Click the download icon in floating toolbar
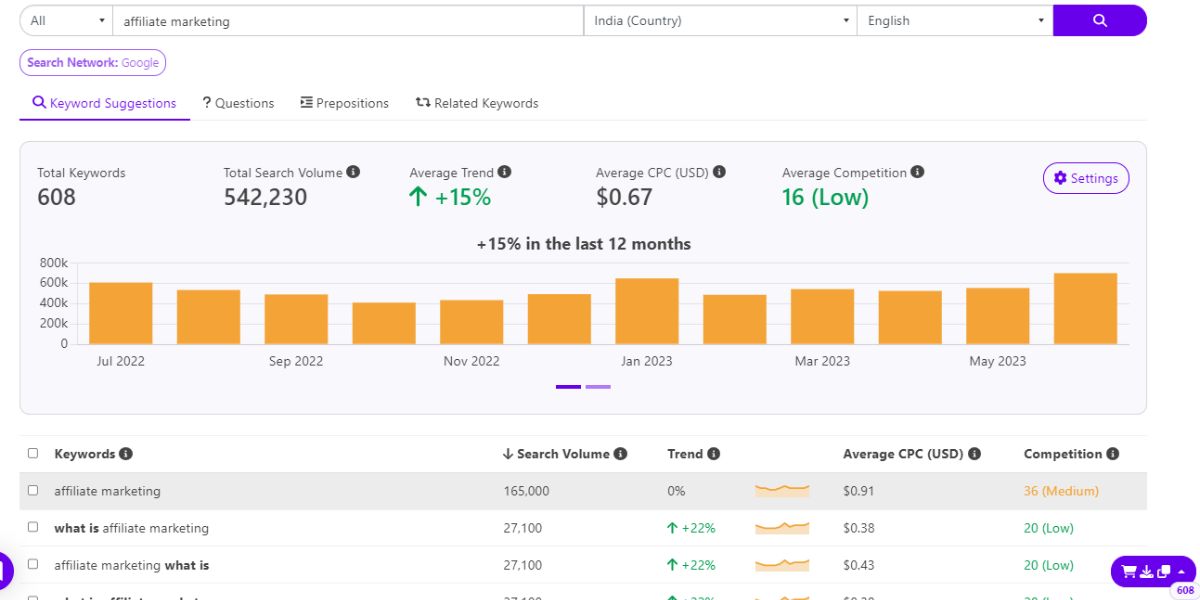Viewport: 1200px width, 600px height. point(1147,572)
